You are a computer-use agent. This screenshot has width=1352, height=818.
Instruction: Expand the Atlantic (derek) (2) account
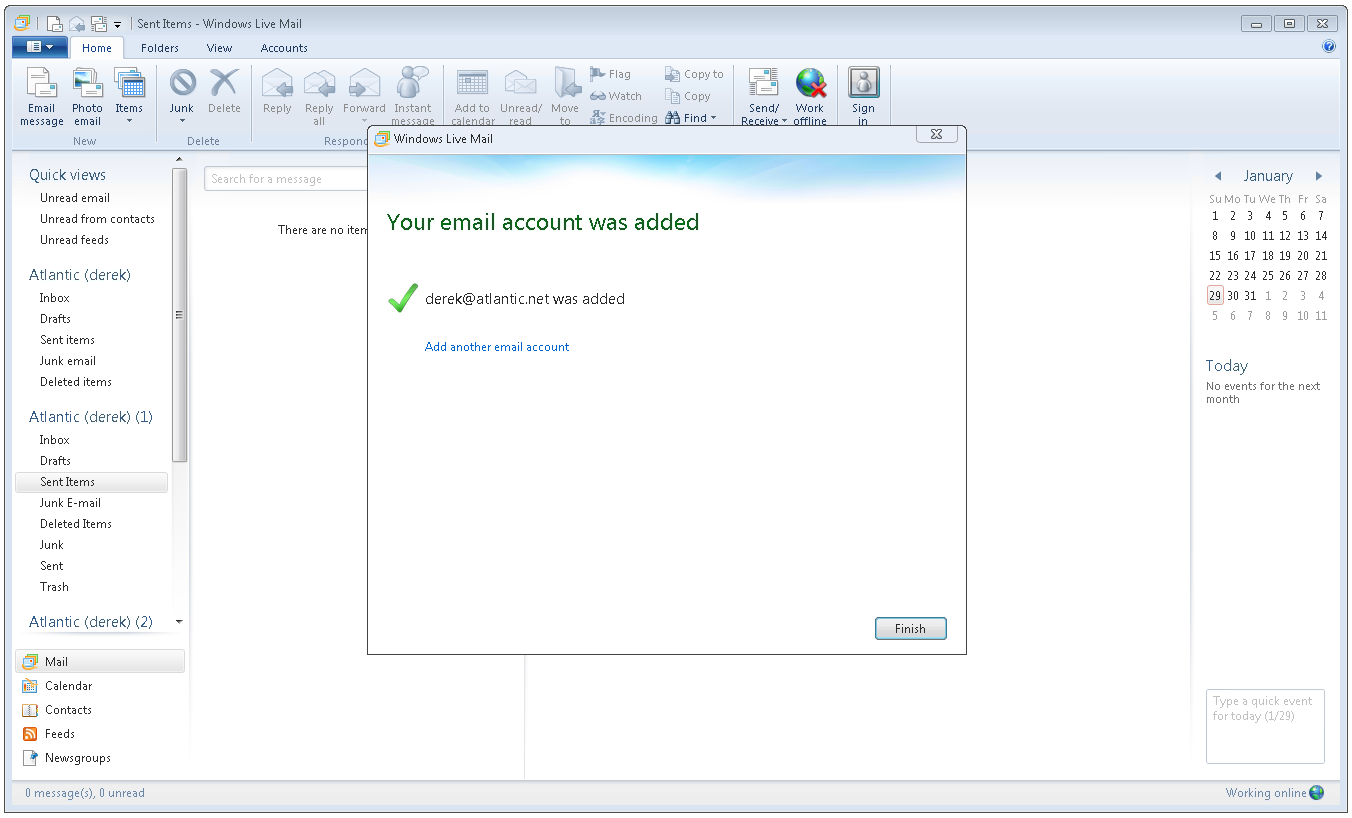(91, 622)
